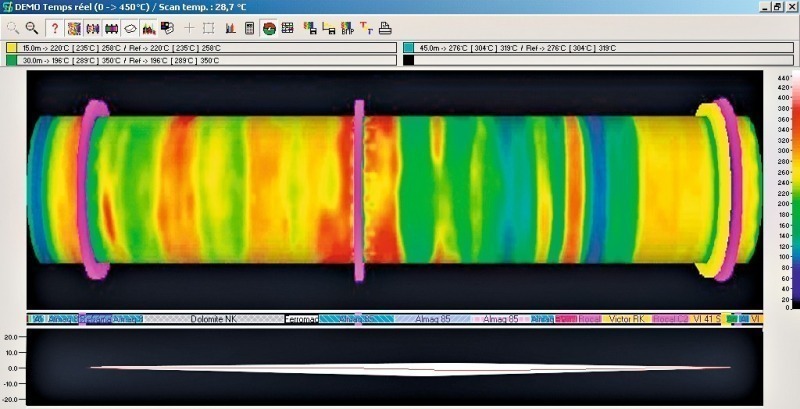Click the yellow 15.0m marker swatch
The image size is (800, 409).
pyautogui.click(x=11, y=47)
